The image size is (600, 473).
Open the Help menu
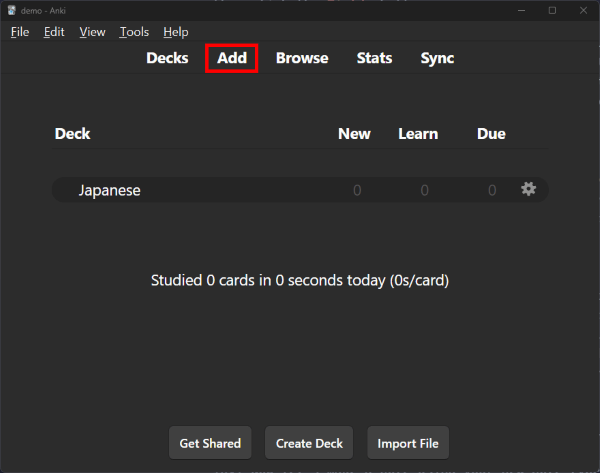click(x=176, y=32)
